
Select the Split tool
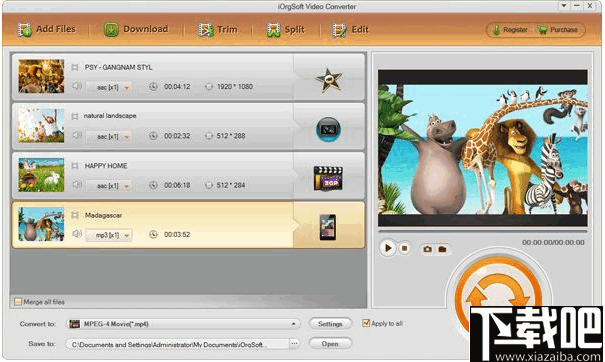[x=286, y=30]
